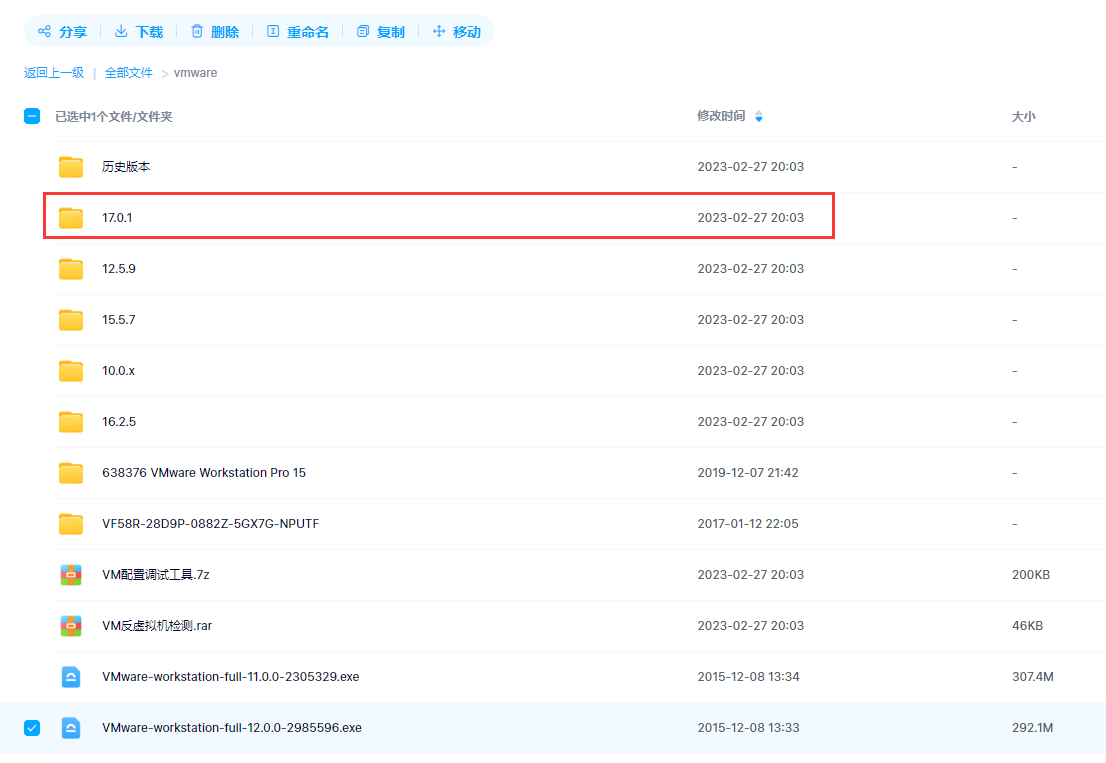Toggle sort arrow beside 修改时间
The width and height of the screenshot is (1106, 763).
click(759, 116)
